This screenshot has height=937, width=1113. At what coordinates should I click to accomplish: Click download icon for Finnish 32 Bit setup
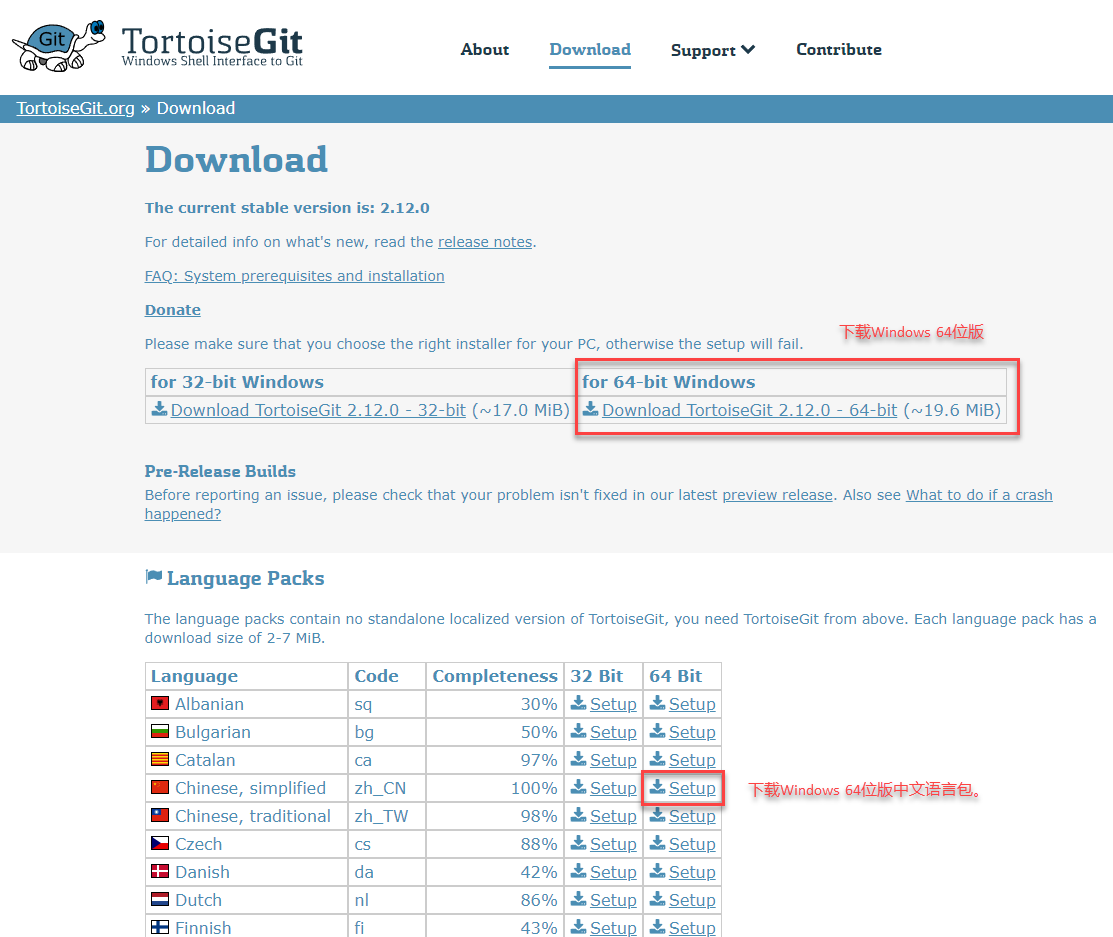579,927
